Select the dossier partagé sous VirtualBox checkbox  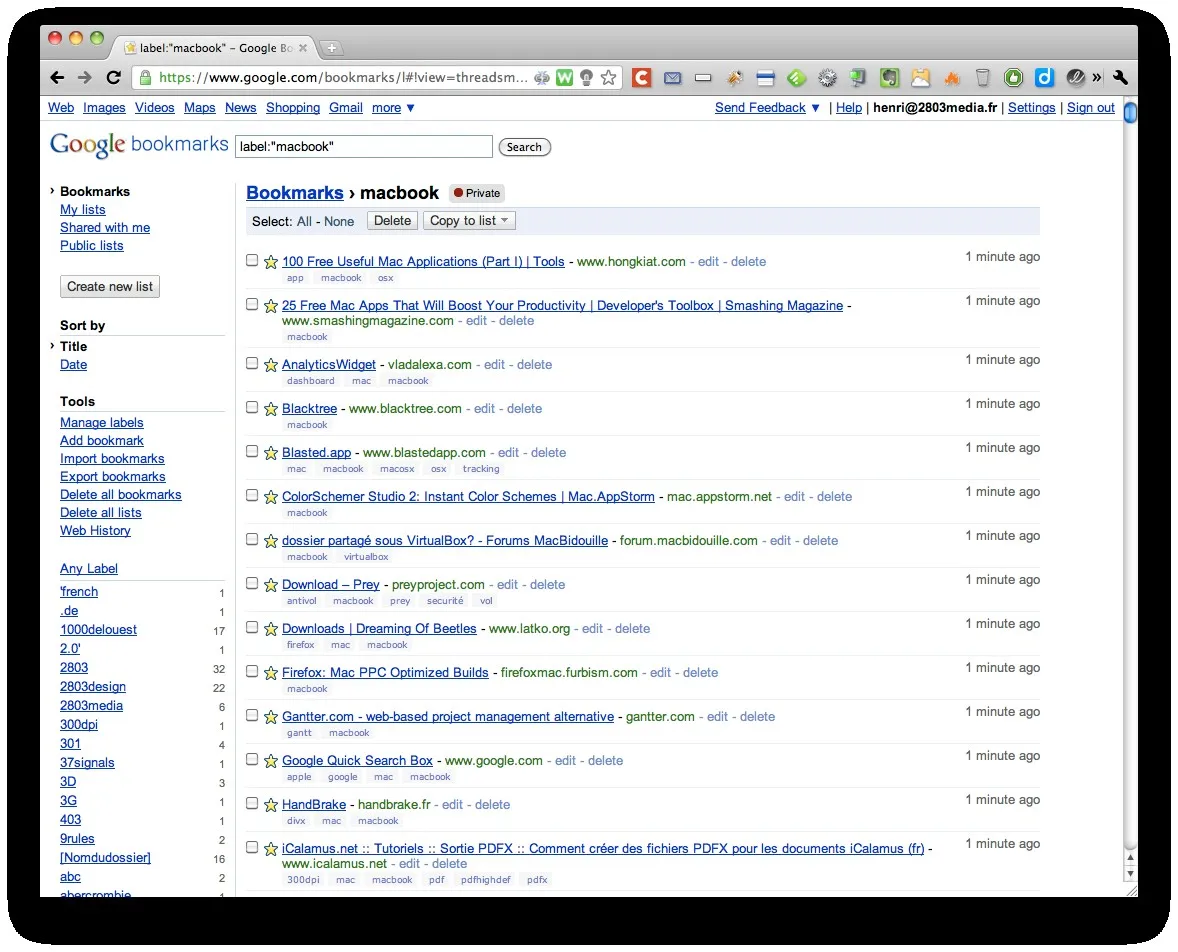pyautogui.click(x=252, y=539)
